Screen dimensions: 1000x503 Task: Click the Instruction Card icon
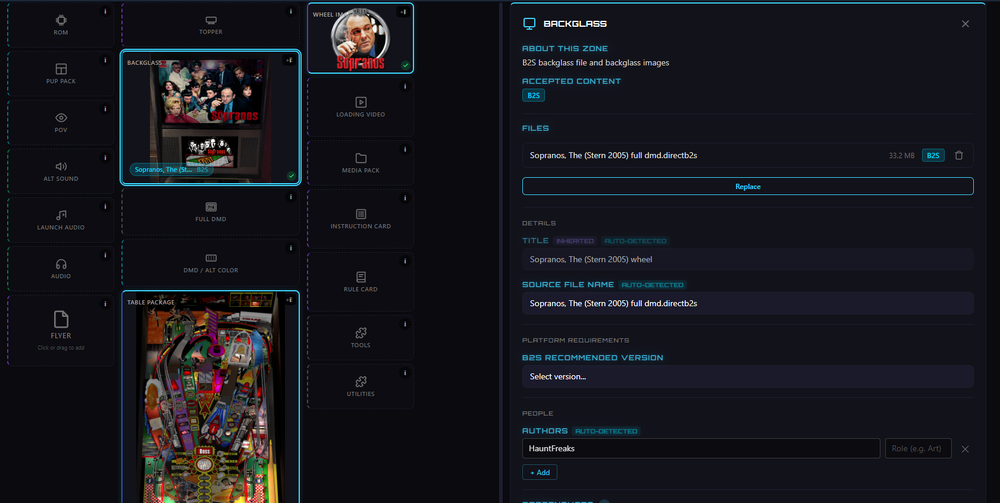coord(360,214)
